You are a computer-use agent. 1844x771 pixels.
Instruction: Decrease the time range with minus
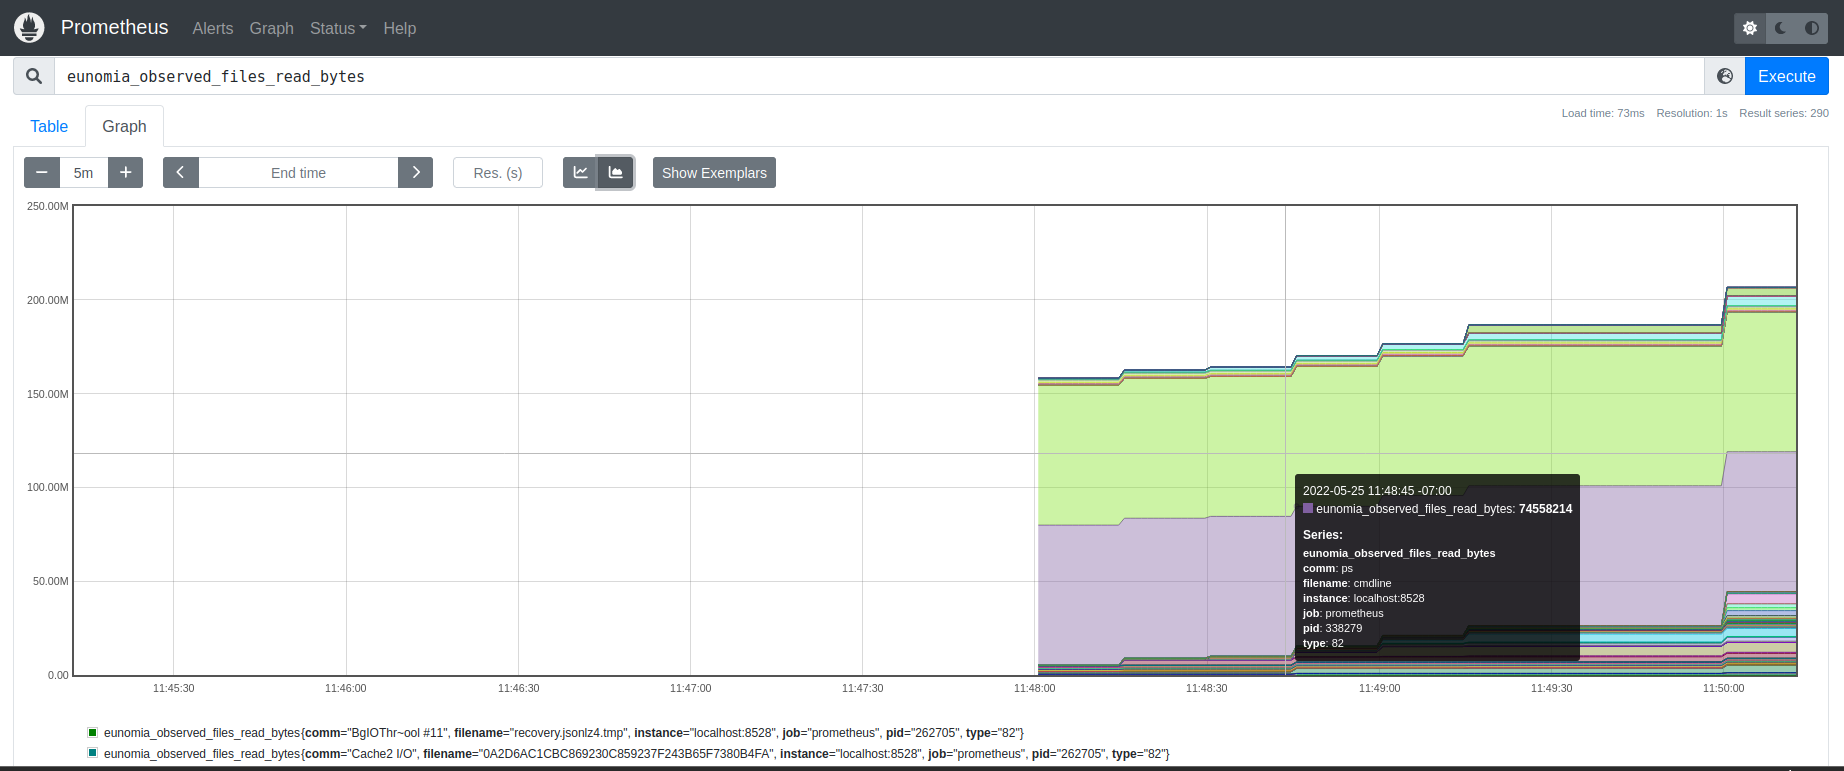point(42,173)
